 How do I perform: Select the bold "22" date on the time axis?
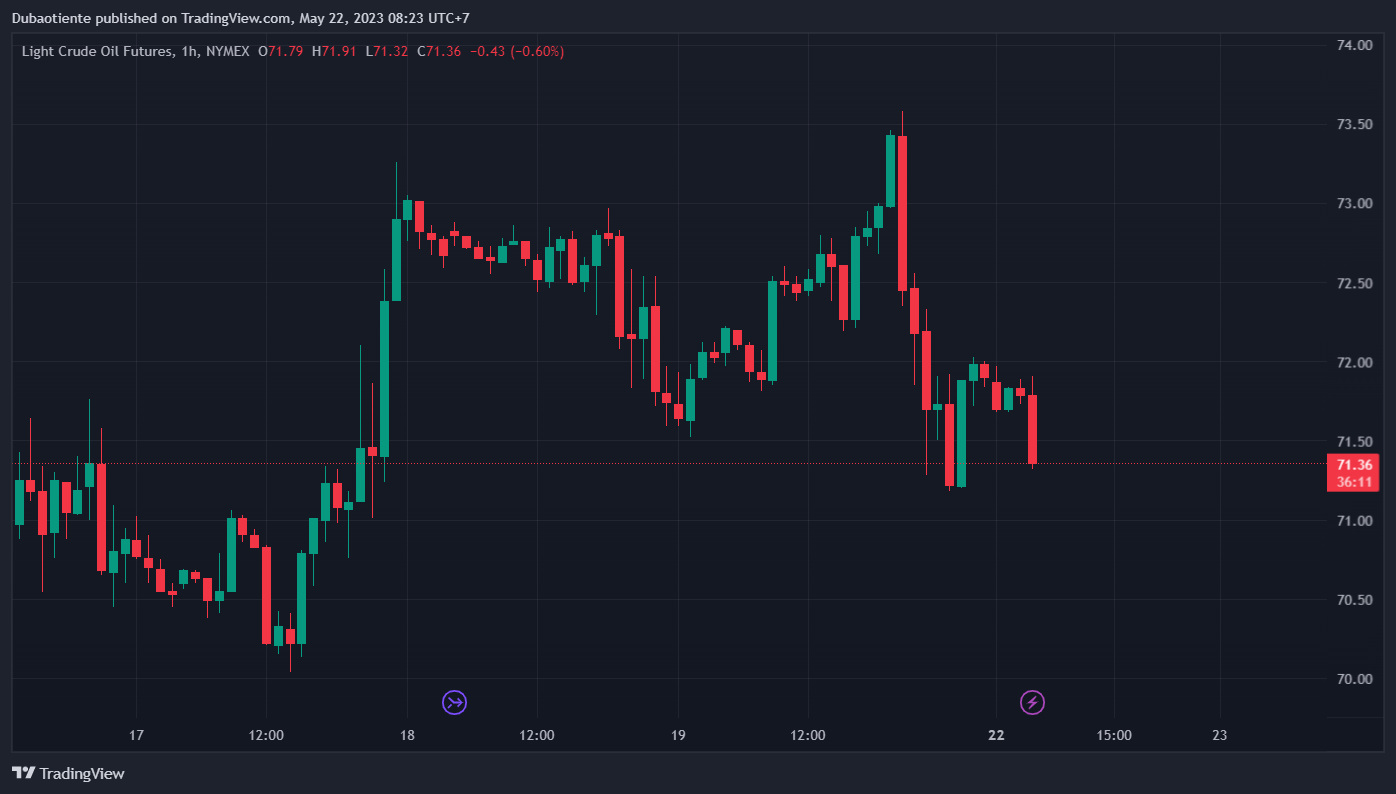pyautogui.click(x=996, y=735)
